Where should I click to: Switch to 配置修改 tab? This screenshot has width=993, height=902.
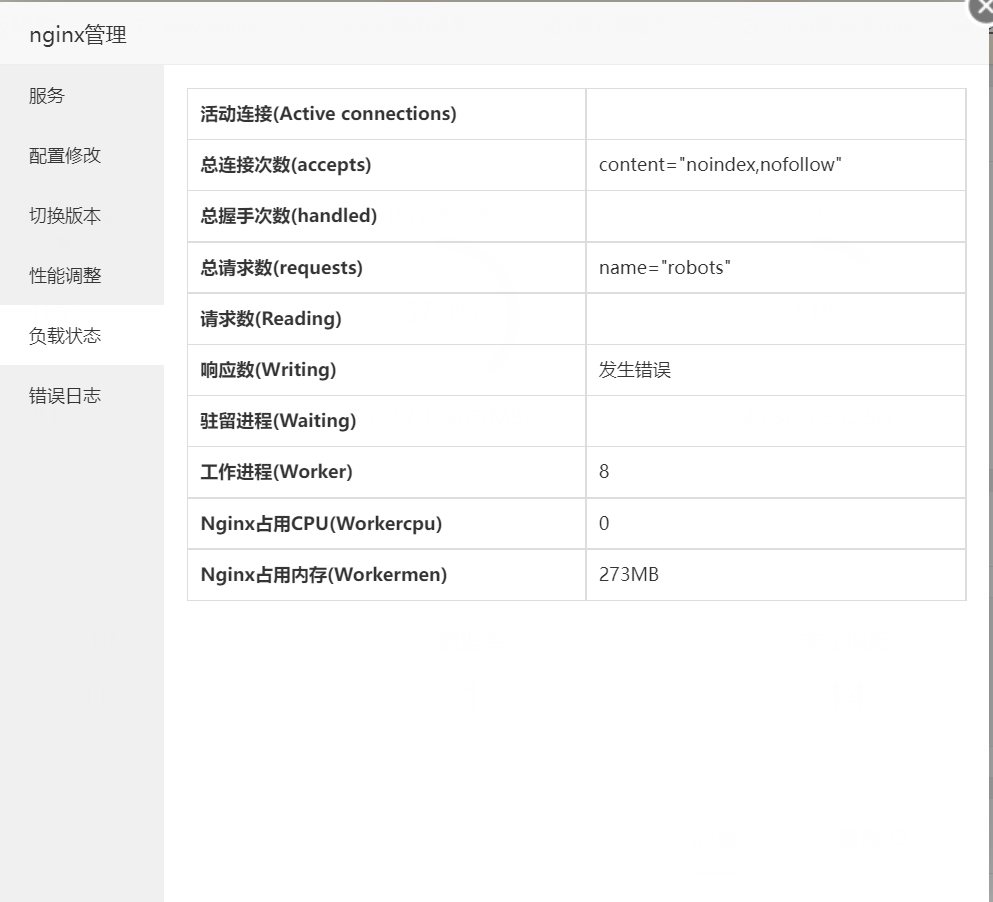point(82,156)
